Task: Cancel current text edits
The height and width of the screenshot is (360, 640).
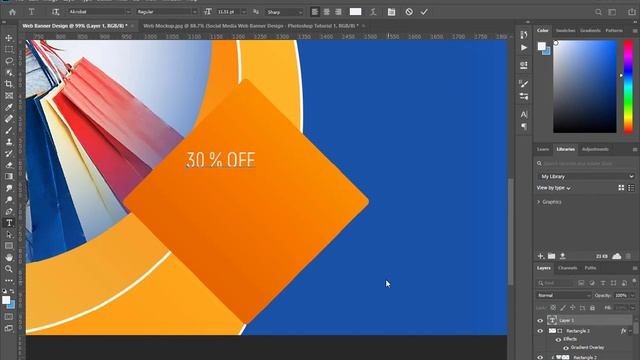Action: (409, 12)
